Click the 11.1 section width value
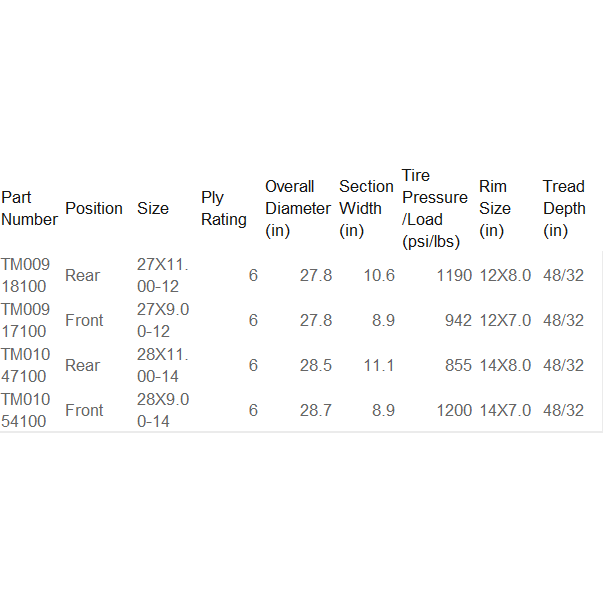Screen dimensions: 603x603 [x=378, y=365]
